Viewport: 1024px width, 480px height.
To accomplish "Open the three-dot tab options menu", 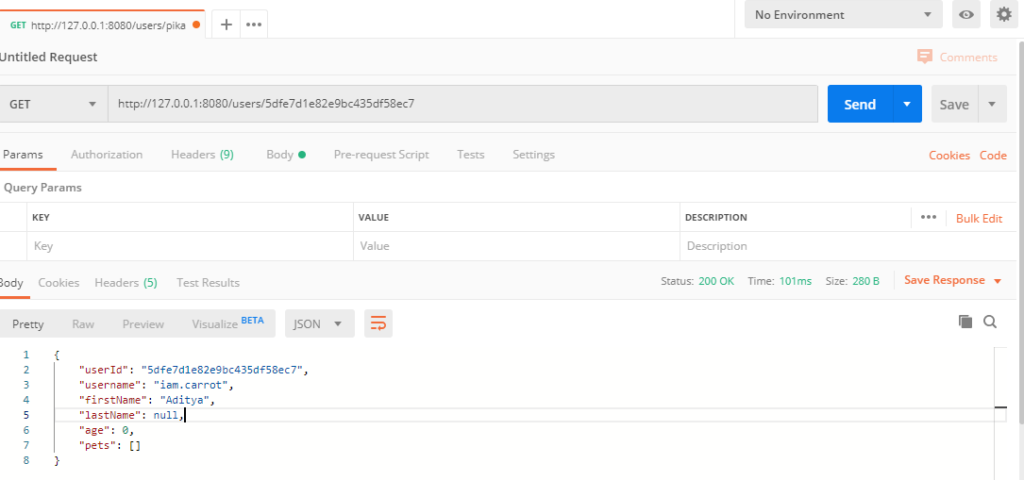I will (x=254, y=24).
